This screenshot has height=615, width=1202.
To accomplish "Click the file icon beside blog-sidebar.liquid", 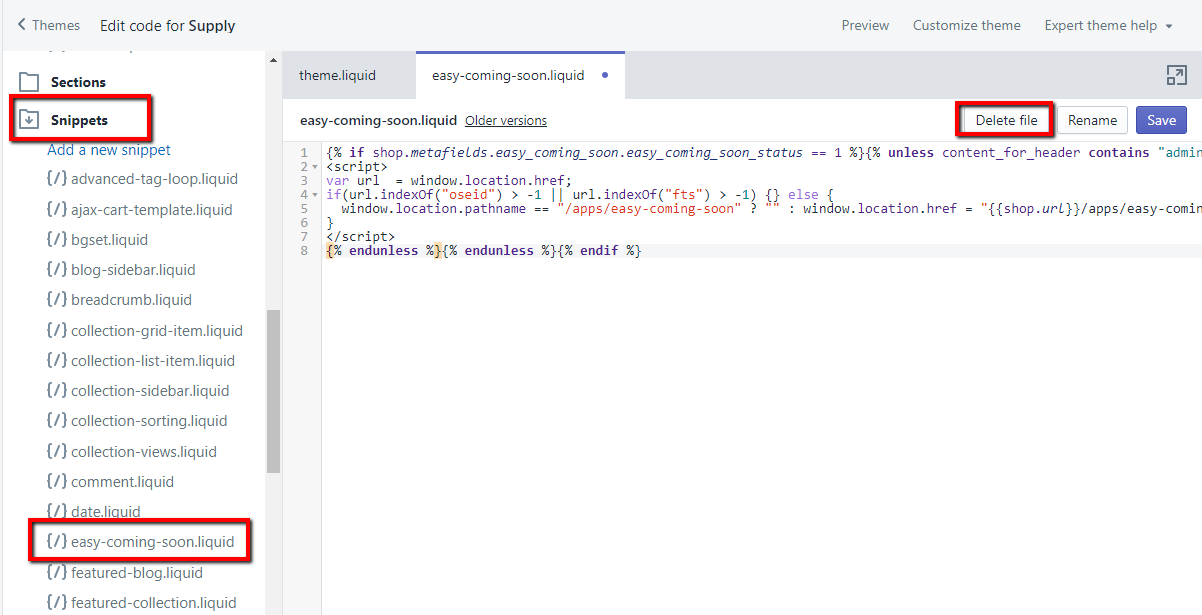I will pos(56,270).
